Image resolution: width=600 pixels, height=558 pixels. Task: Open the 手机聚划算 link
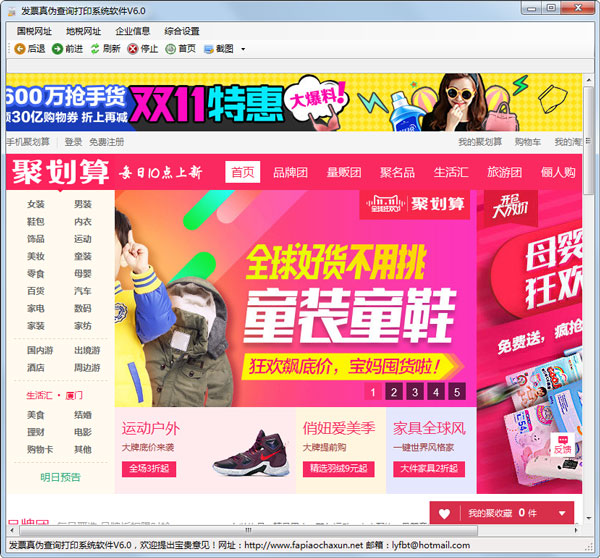(x=28, y=142)
